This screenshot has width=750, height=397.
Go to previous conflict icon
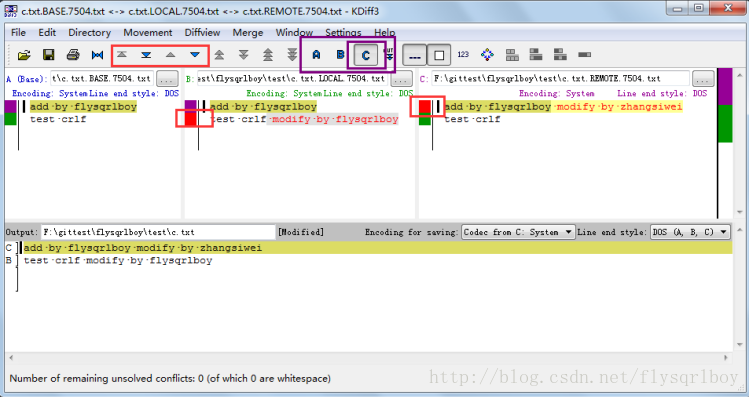(219, 55)
